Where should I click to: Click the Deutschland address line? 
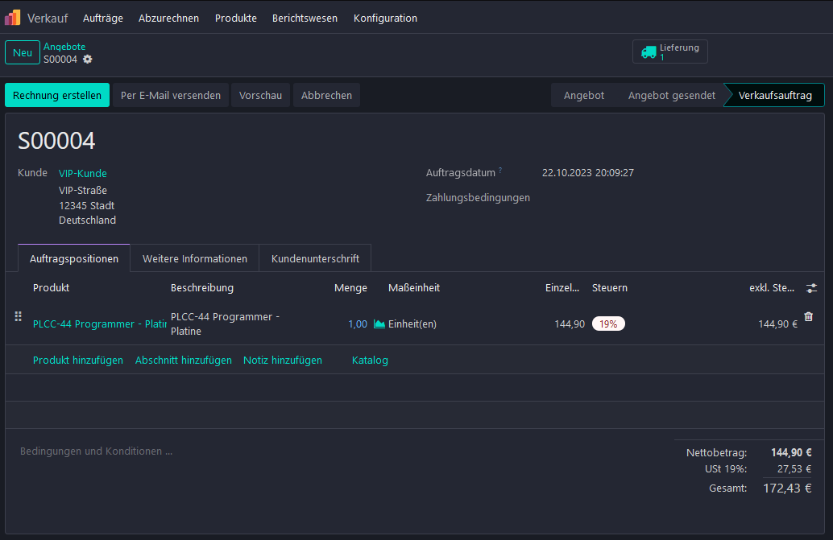pyautogui.click(x=87, y=220)
